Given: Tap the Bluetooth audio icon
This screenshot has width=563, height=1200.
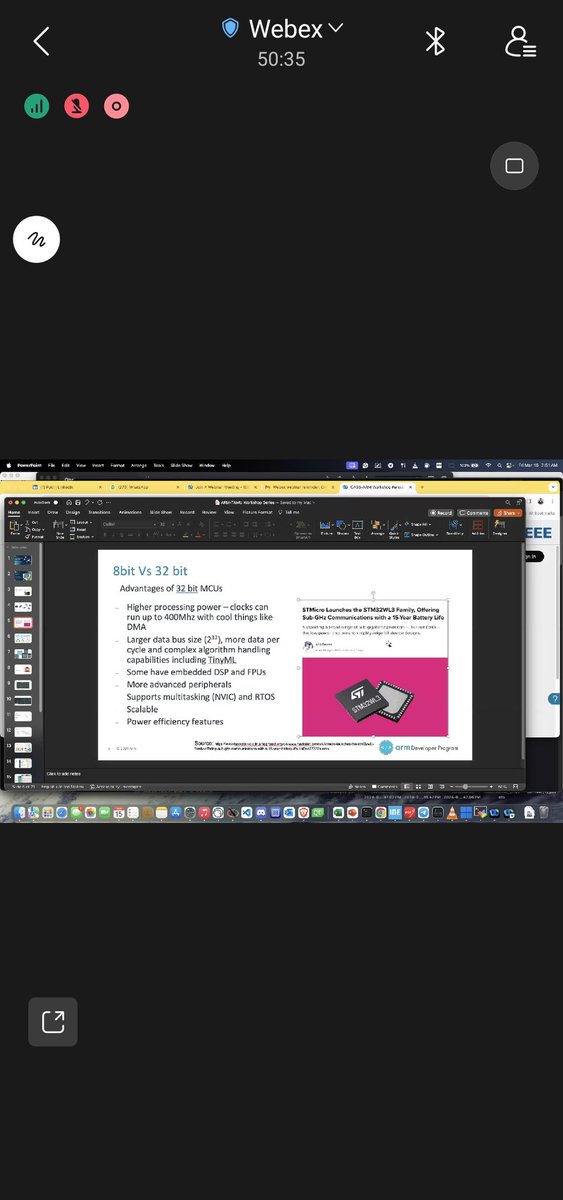Looking at the screenshot, I should 434,41.
